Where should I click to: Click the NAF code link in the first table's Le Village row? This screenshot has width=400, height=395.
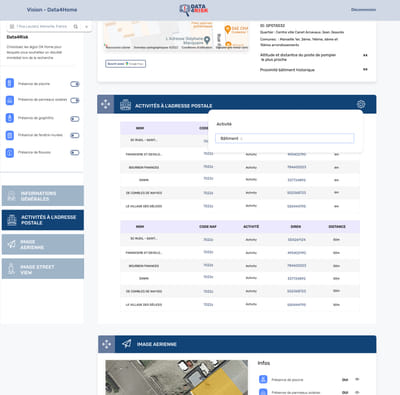[x=208, y=206]
